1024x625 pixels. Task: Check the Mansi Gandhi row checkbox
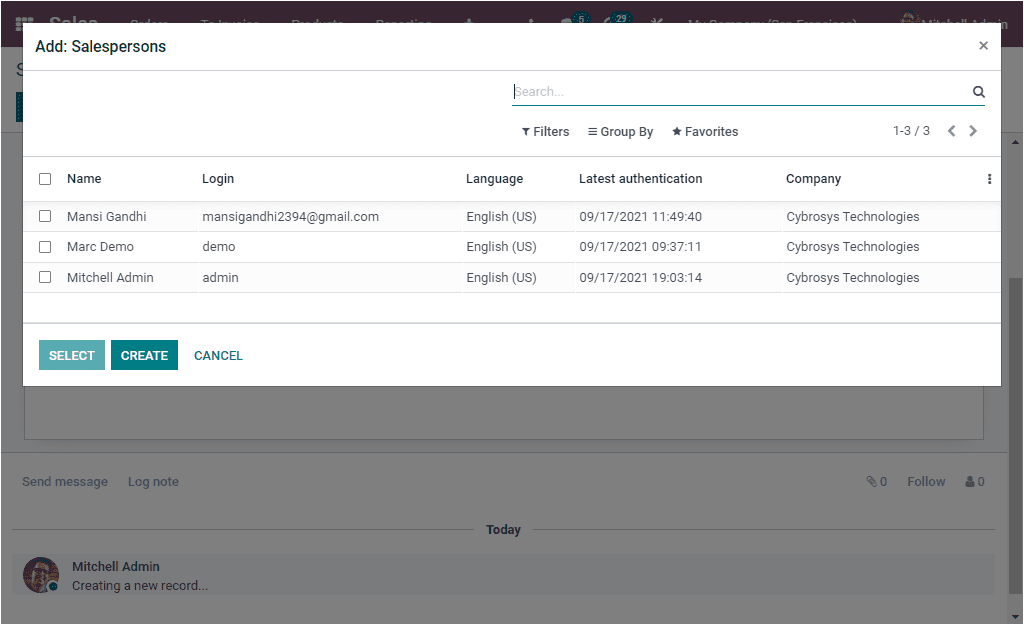tap(44, 216)
